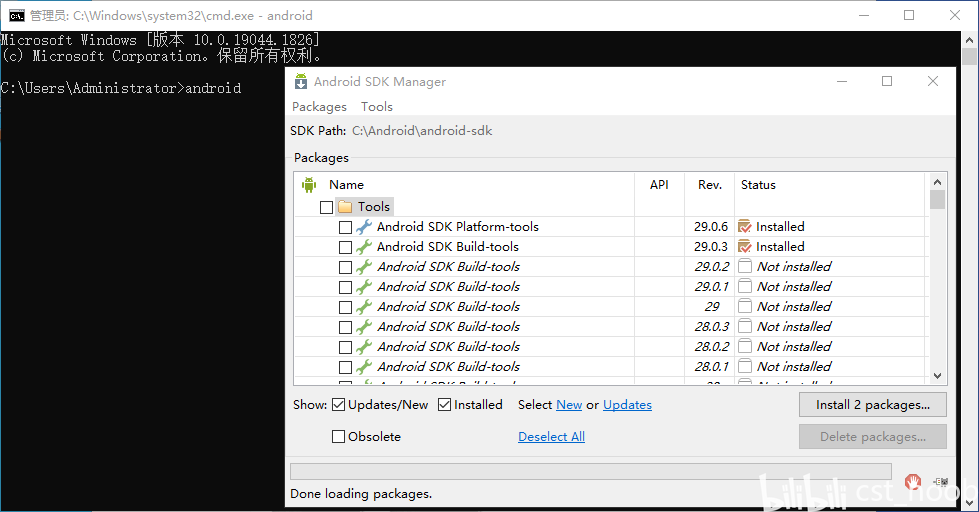Click revision 29.0.6 cell
The height and width of the screenshot is (512, 979).
coord(711,227)
